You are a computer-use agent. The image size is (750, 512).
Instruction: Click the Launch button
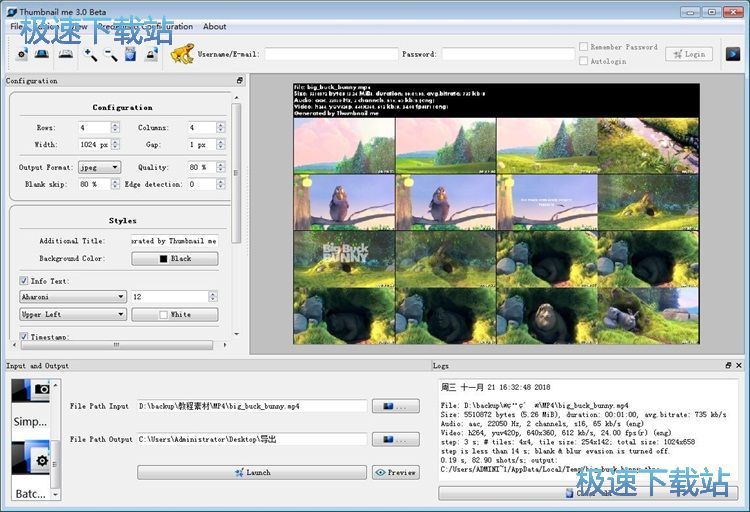[252, 472]
